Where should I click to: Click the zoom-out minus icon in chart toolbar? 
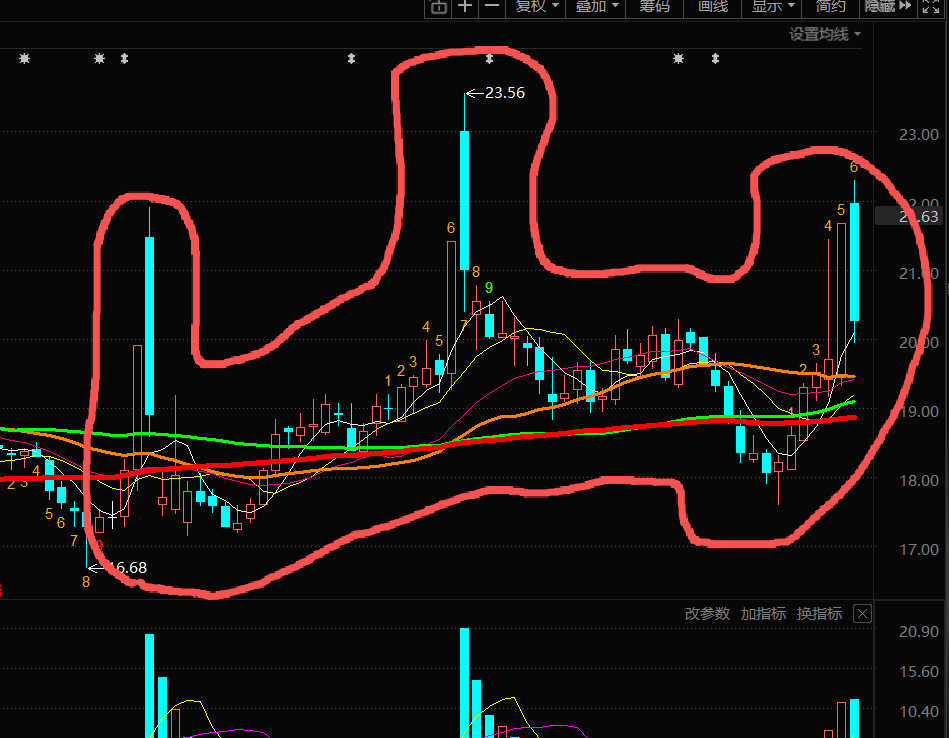point(492,6)
